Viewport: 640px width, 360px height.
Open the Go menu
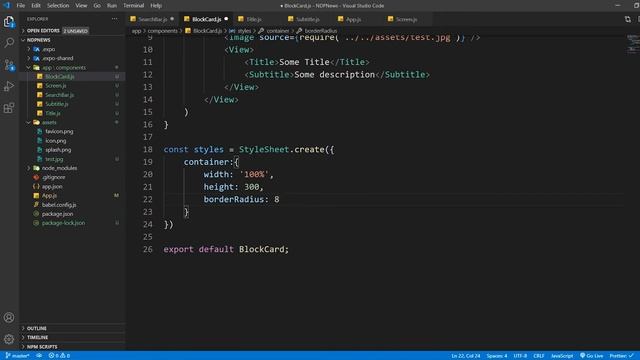[x=97, y=5]
